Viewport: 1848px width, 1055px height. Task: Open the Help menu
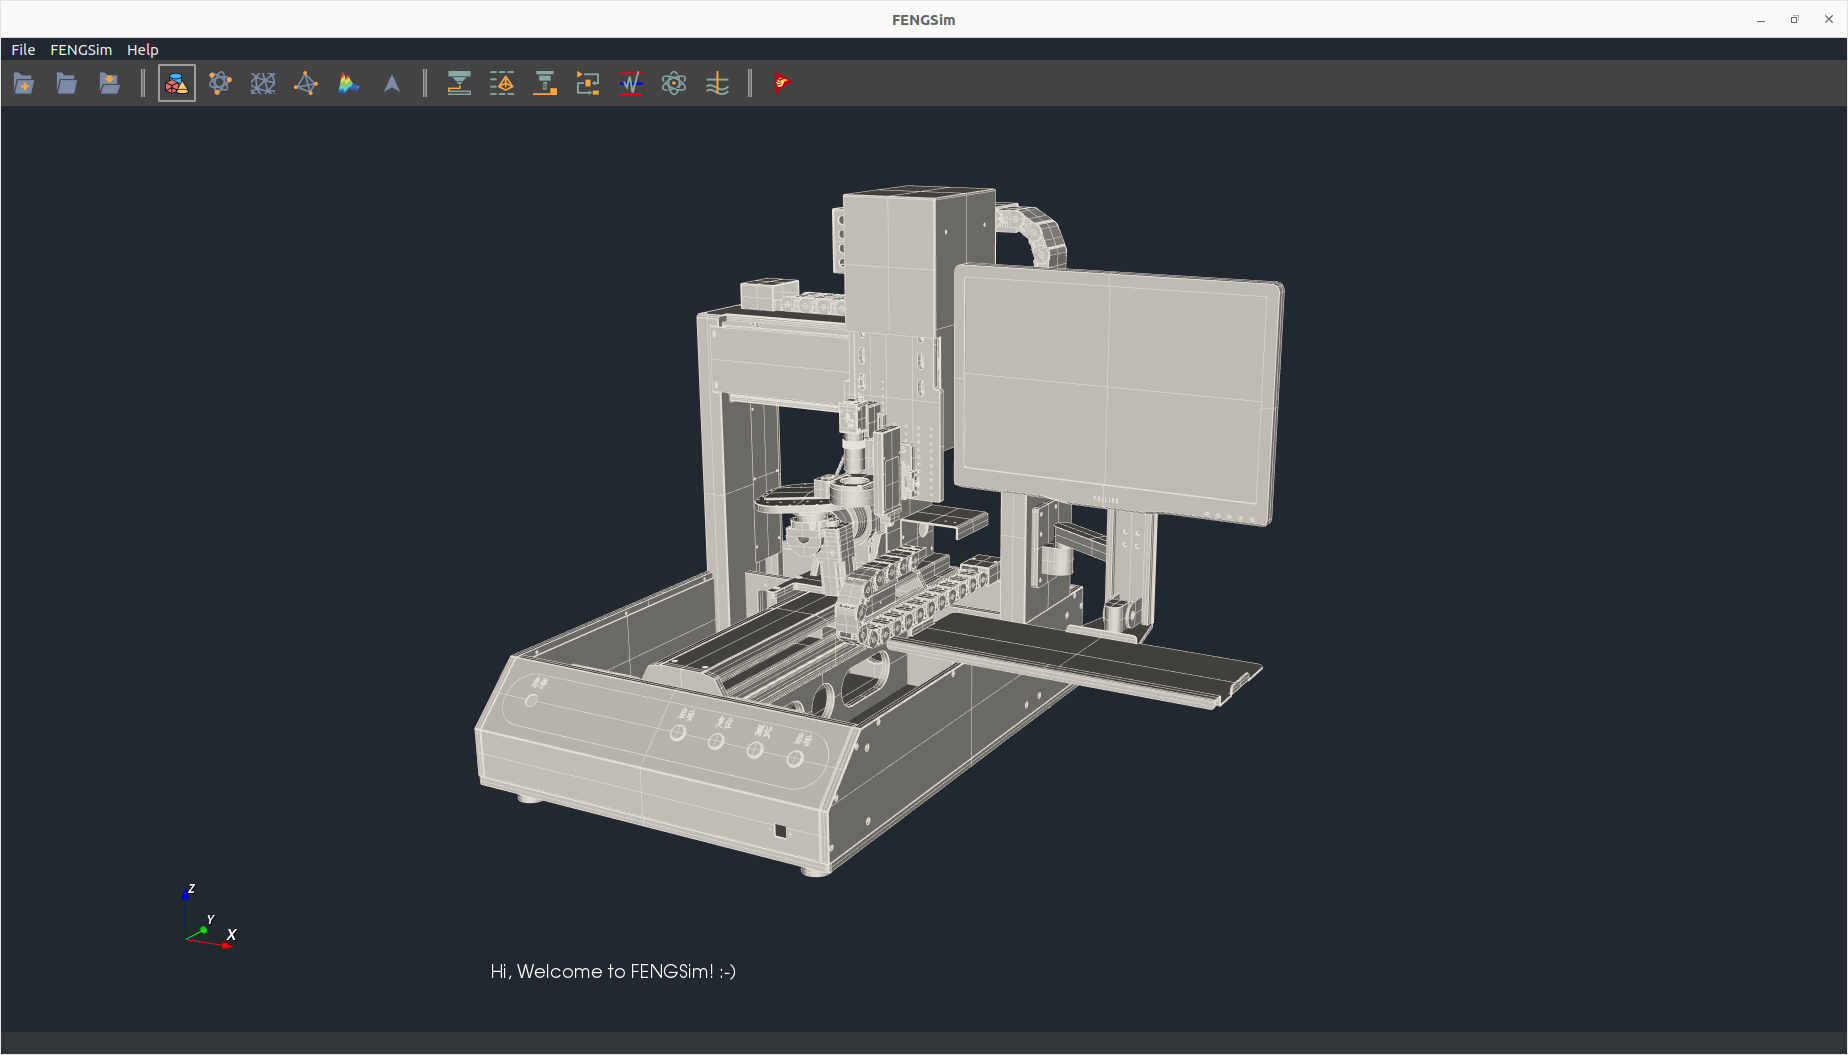tap(142, 50)
